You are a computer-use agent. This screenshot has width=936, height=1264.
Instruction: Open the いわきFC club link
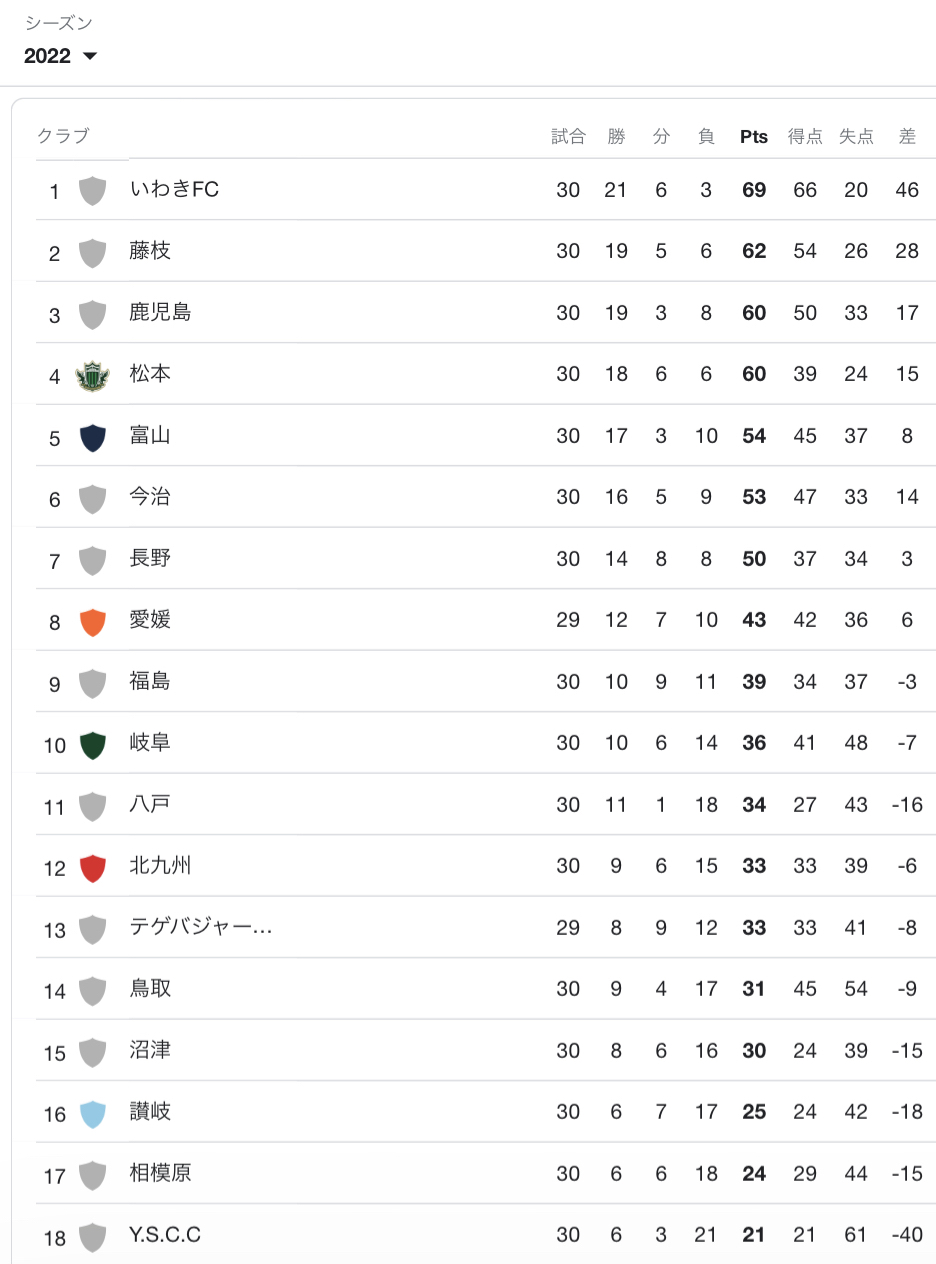click(x=174, y=189)
